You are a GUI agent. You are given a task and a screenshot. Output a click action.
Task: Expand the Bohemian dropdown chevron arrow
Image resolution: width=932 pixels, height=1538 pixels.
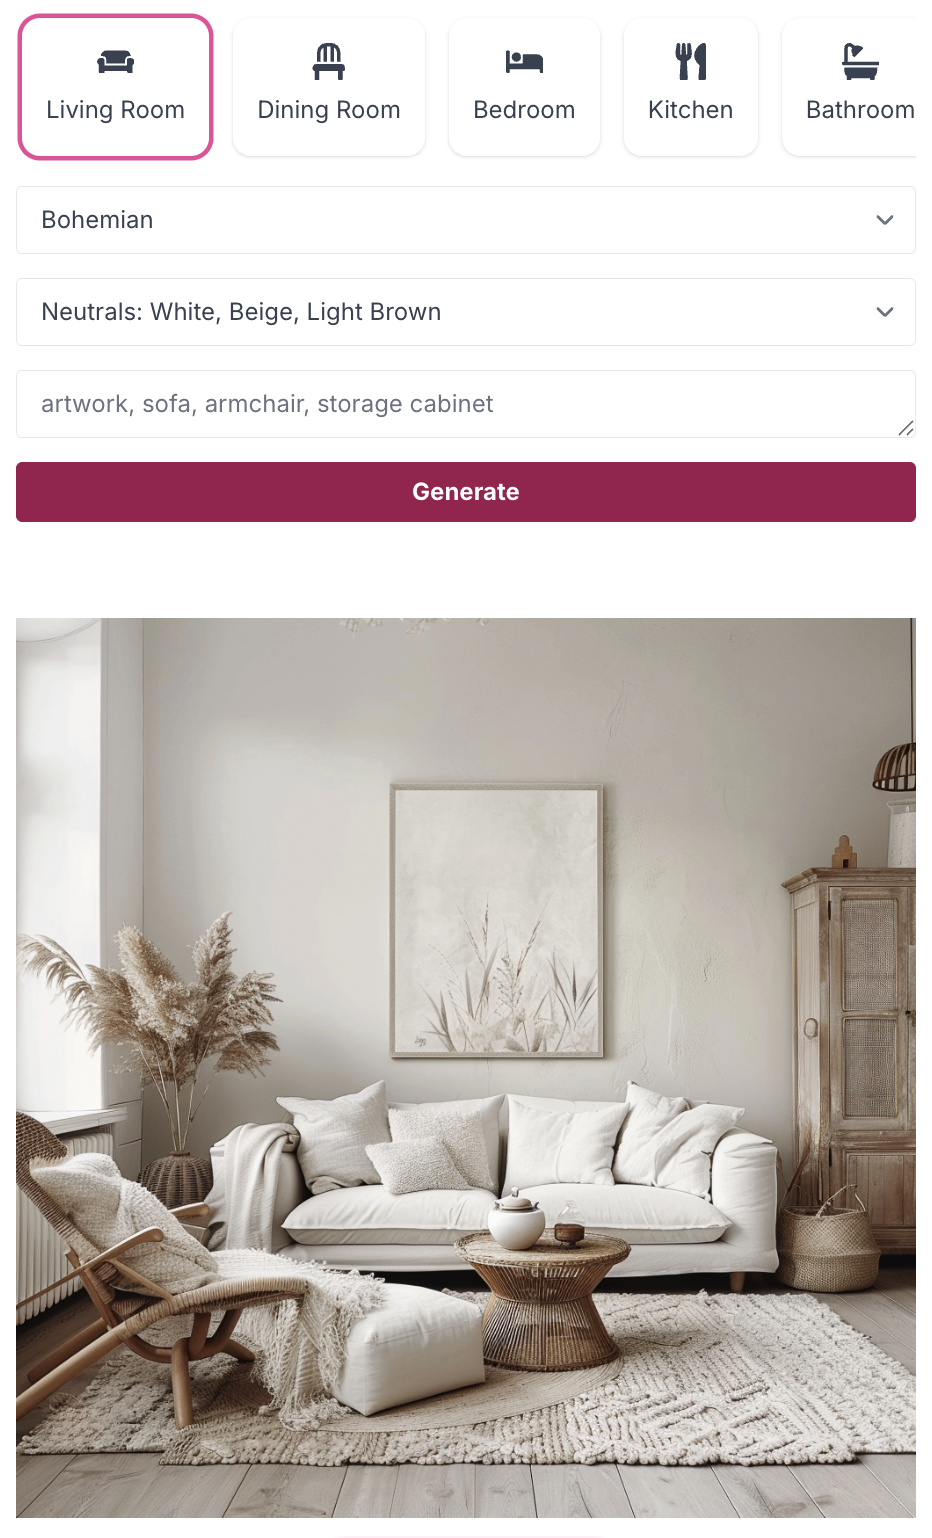pos(885,220)
